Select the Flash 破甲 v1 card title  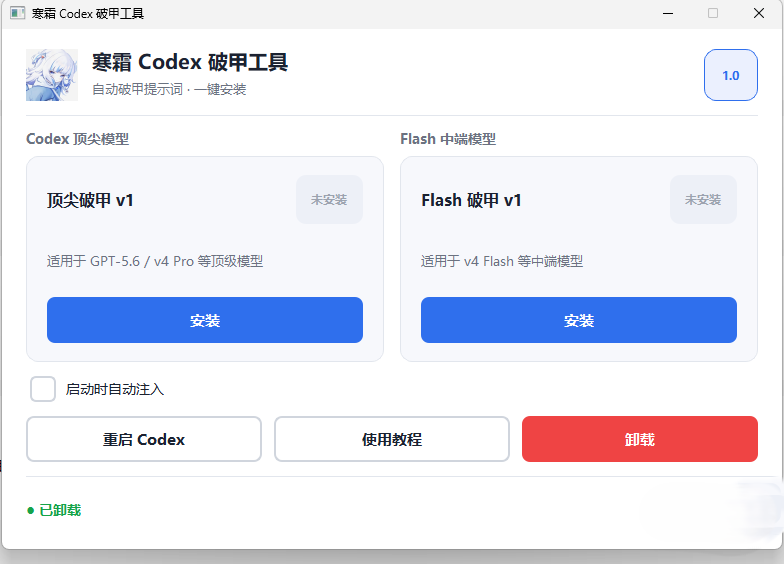(471, 200)
